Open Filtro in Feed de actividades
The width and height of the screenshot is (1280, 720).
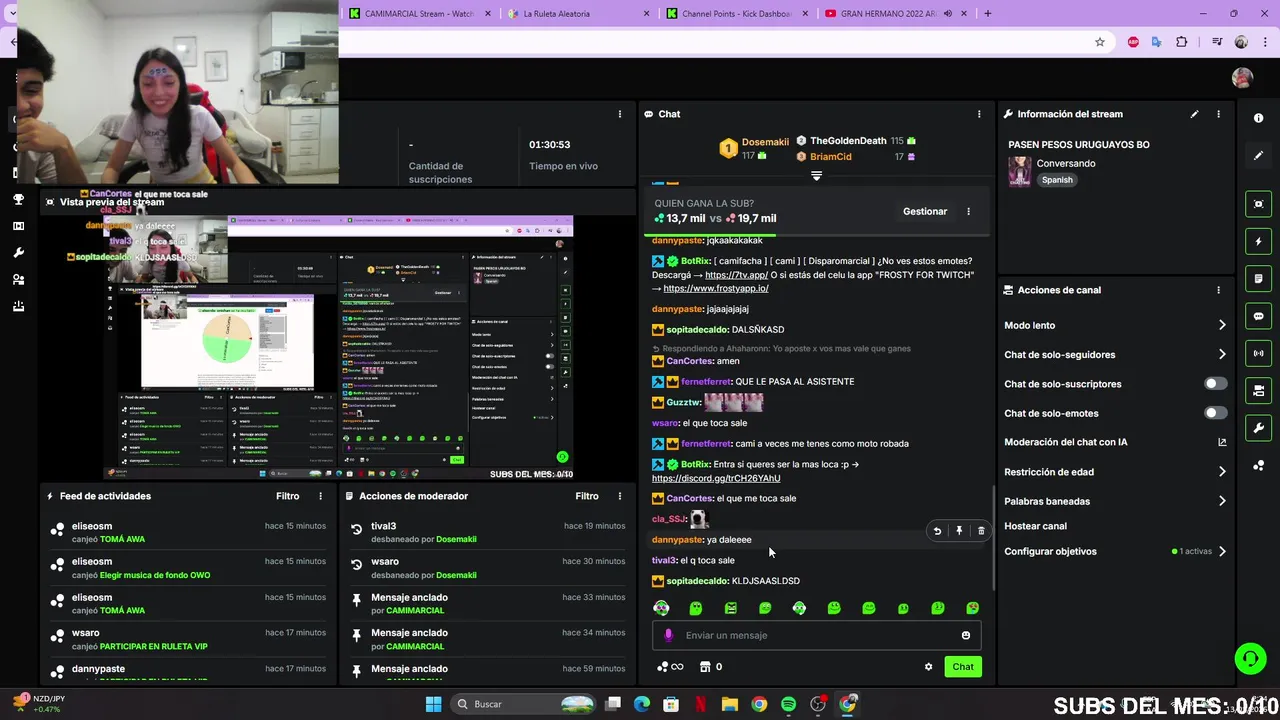pyautogui.click(x=288, y=496)
